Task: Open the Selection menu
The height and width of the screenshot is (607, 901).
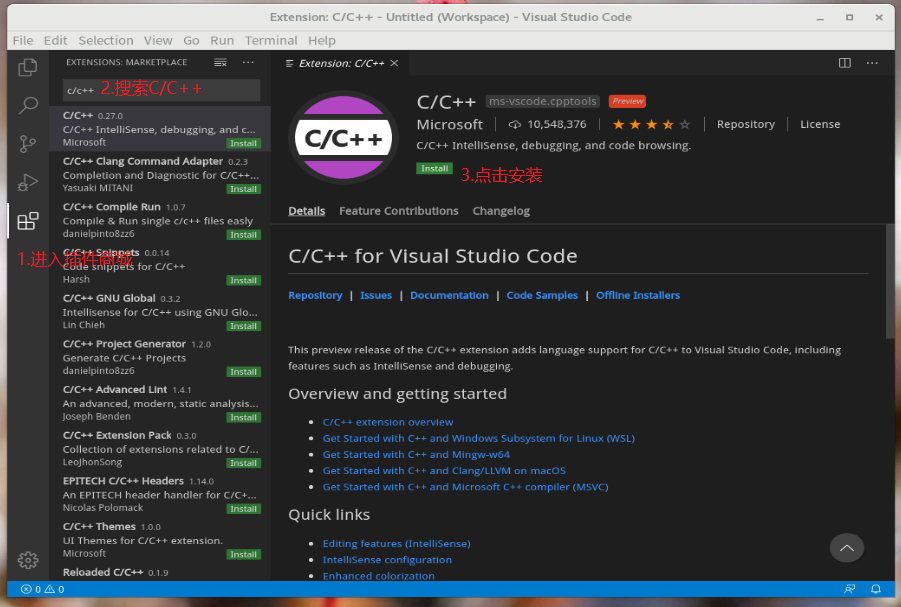Action: 106,40
